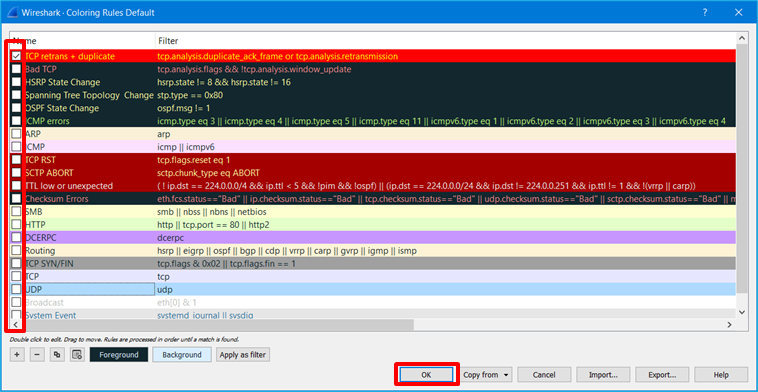Toggle the Spanning Tree Topology Change checkbox
This screenshot has width=758, height=392.
click(16, 95)
